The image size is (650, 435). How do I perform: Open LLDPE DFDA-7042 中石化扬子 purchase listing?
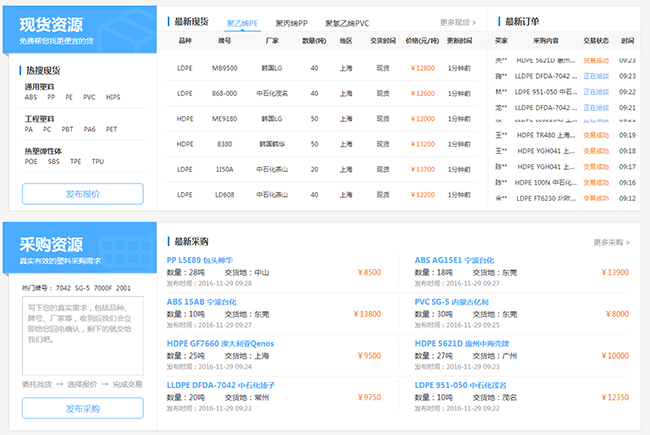tap(220, 385)
